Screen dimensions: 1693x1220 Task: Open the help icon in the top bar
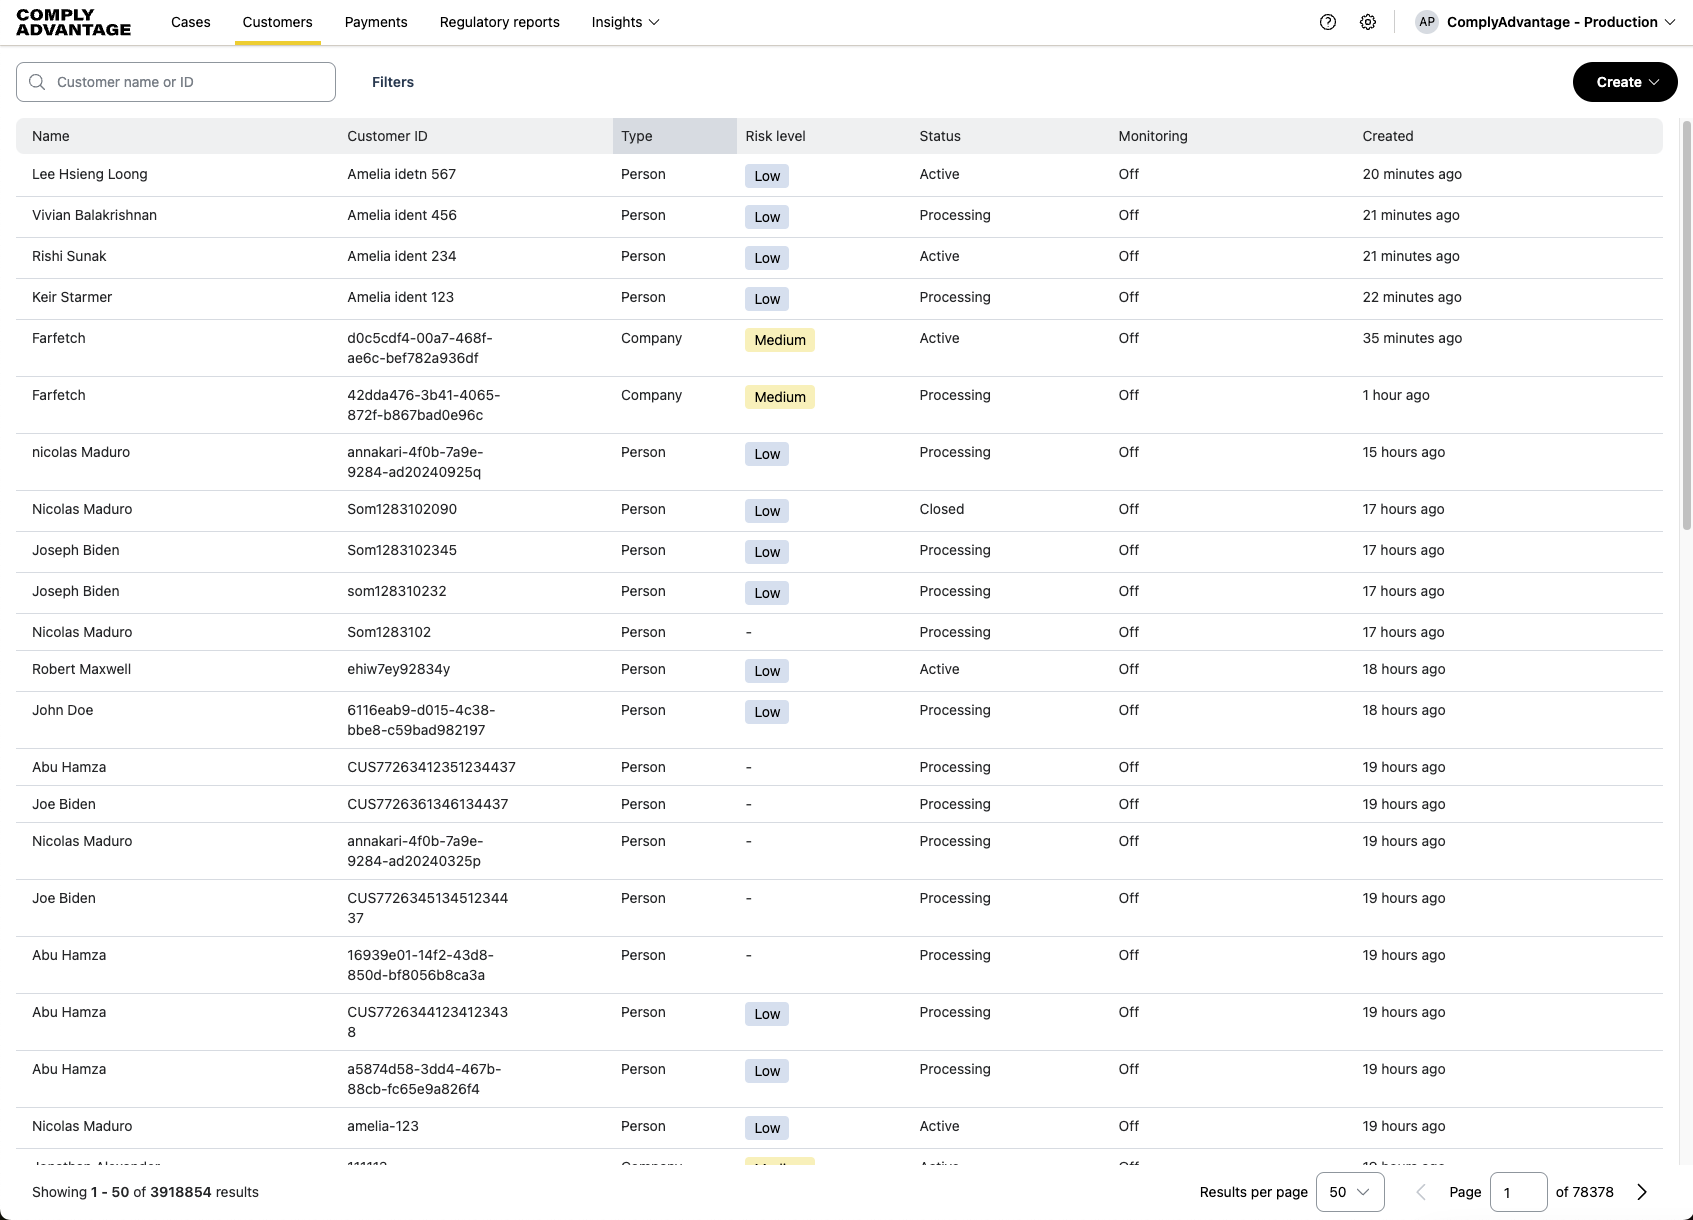[1327, 21]
